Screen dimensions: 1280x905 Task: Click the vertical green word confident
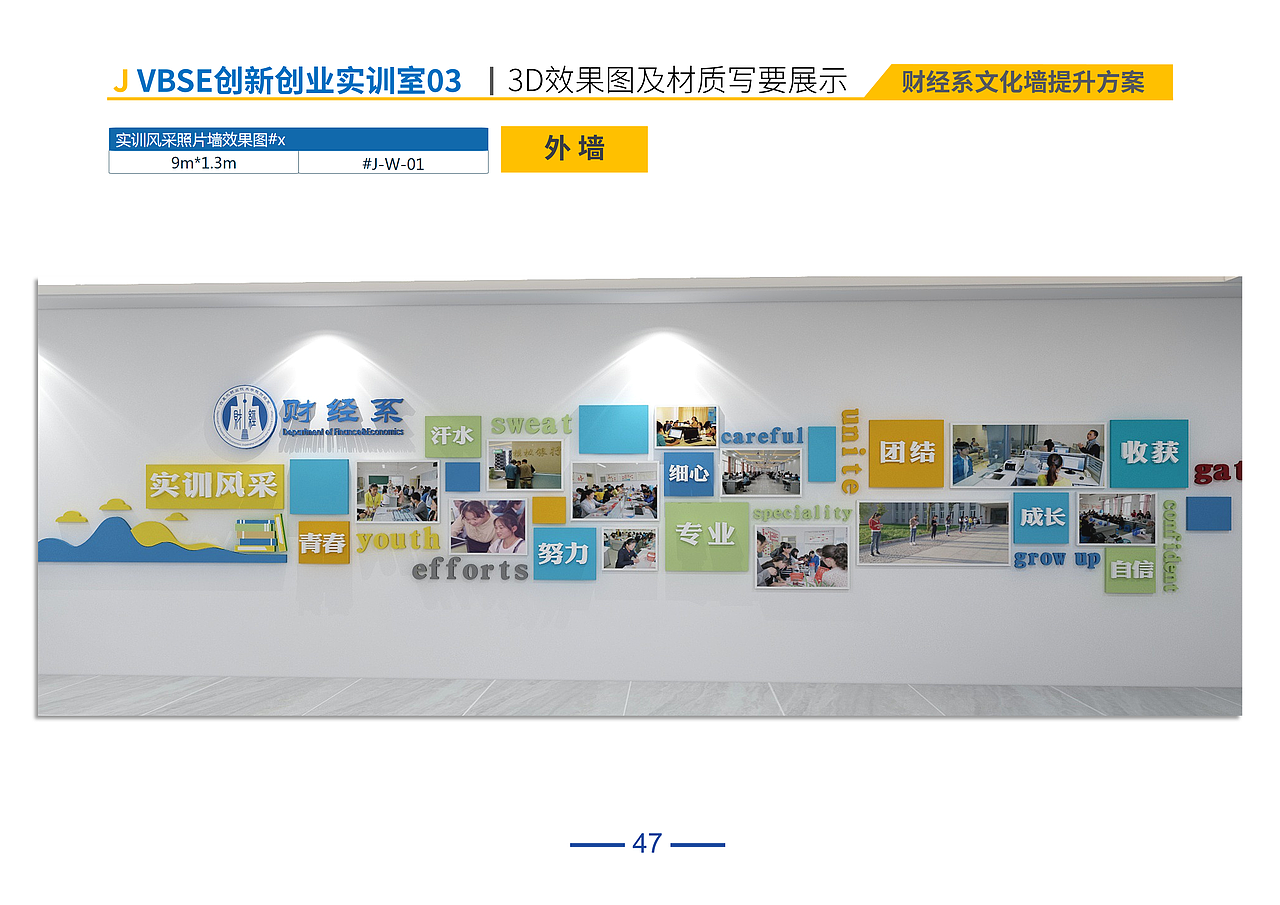(1169, 545)
